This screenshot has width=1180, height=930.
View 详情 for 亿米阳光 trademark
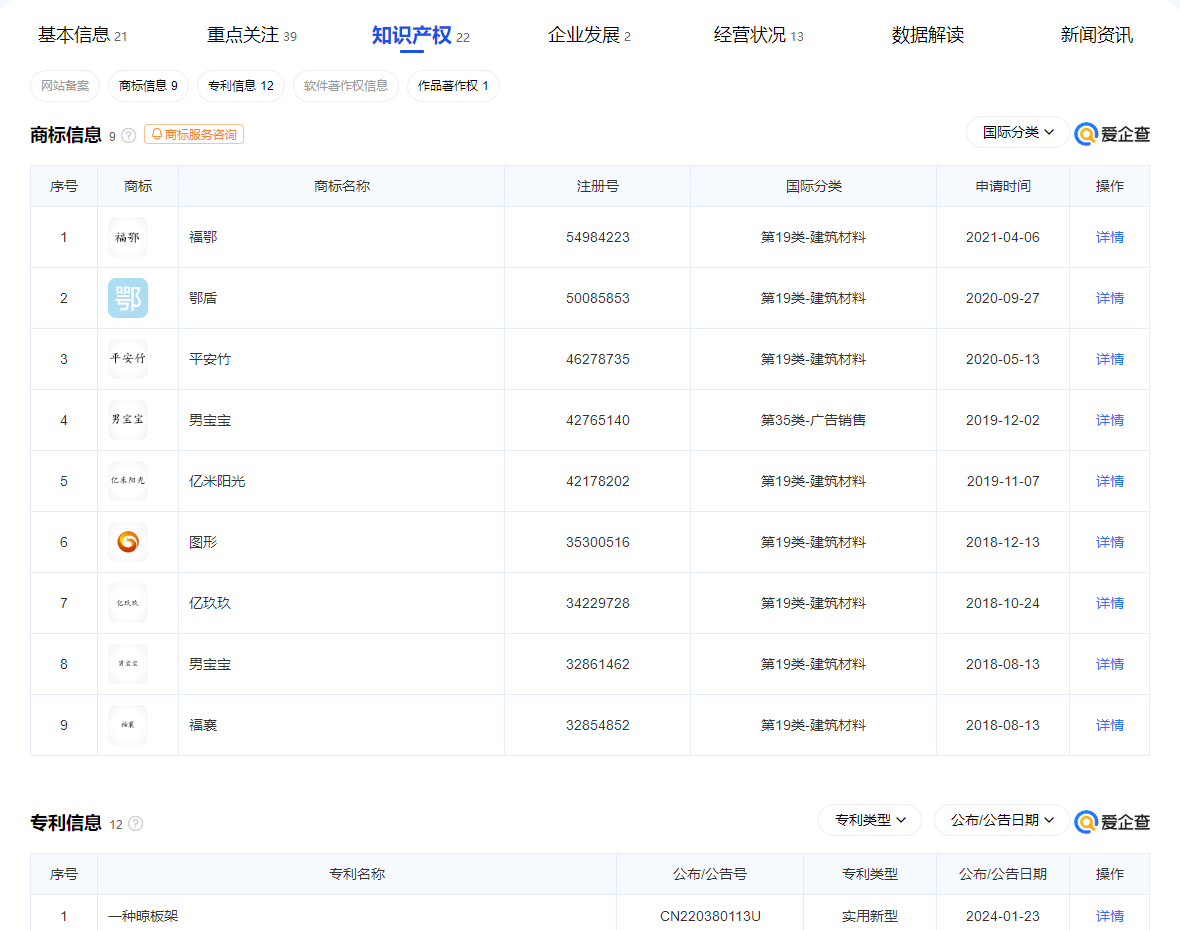tap(1110, 481)
